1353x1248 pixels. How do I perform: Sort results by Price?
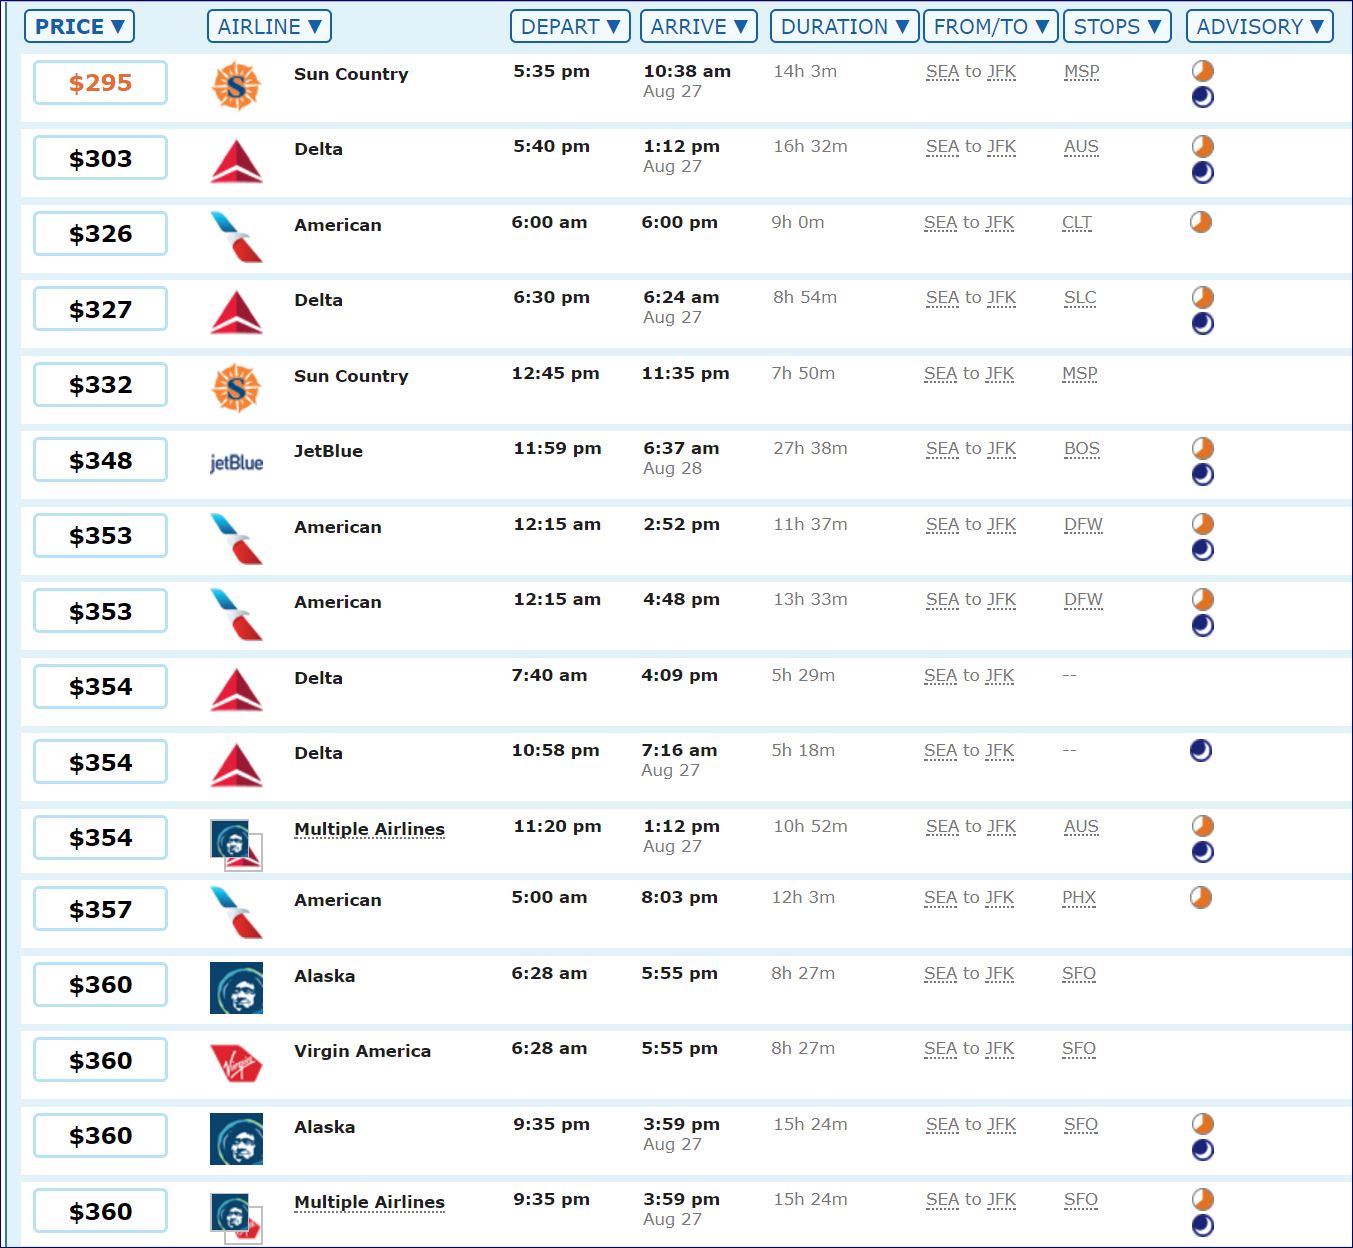coord(79,27)
